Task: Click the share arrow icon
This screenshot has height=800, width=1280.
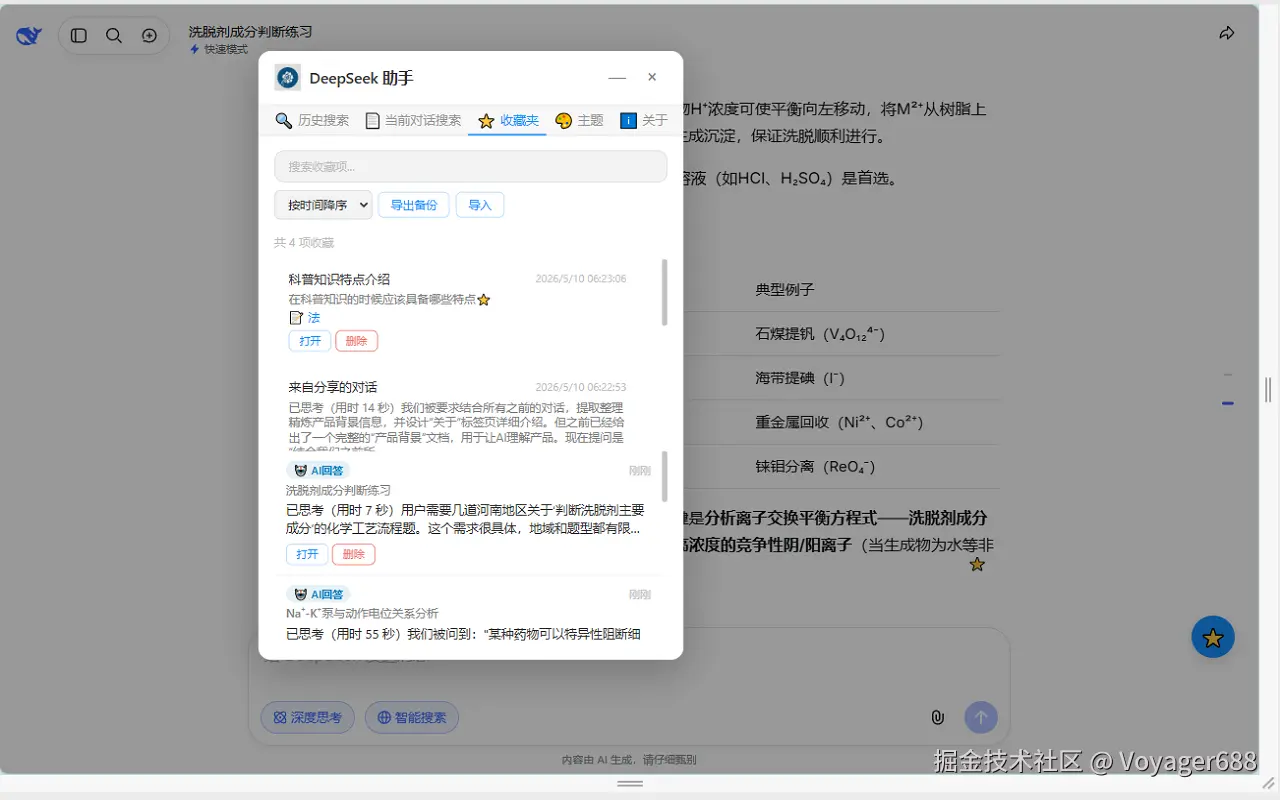Action: coord(1227,33)
